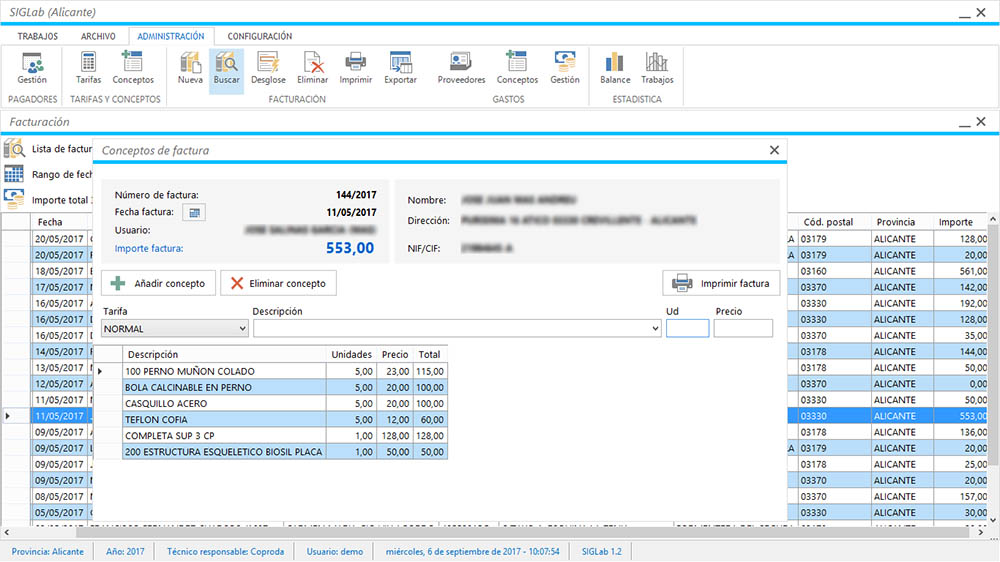
Task: Click Año: 2017 in the status bar
Action: pos(125,551)
